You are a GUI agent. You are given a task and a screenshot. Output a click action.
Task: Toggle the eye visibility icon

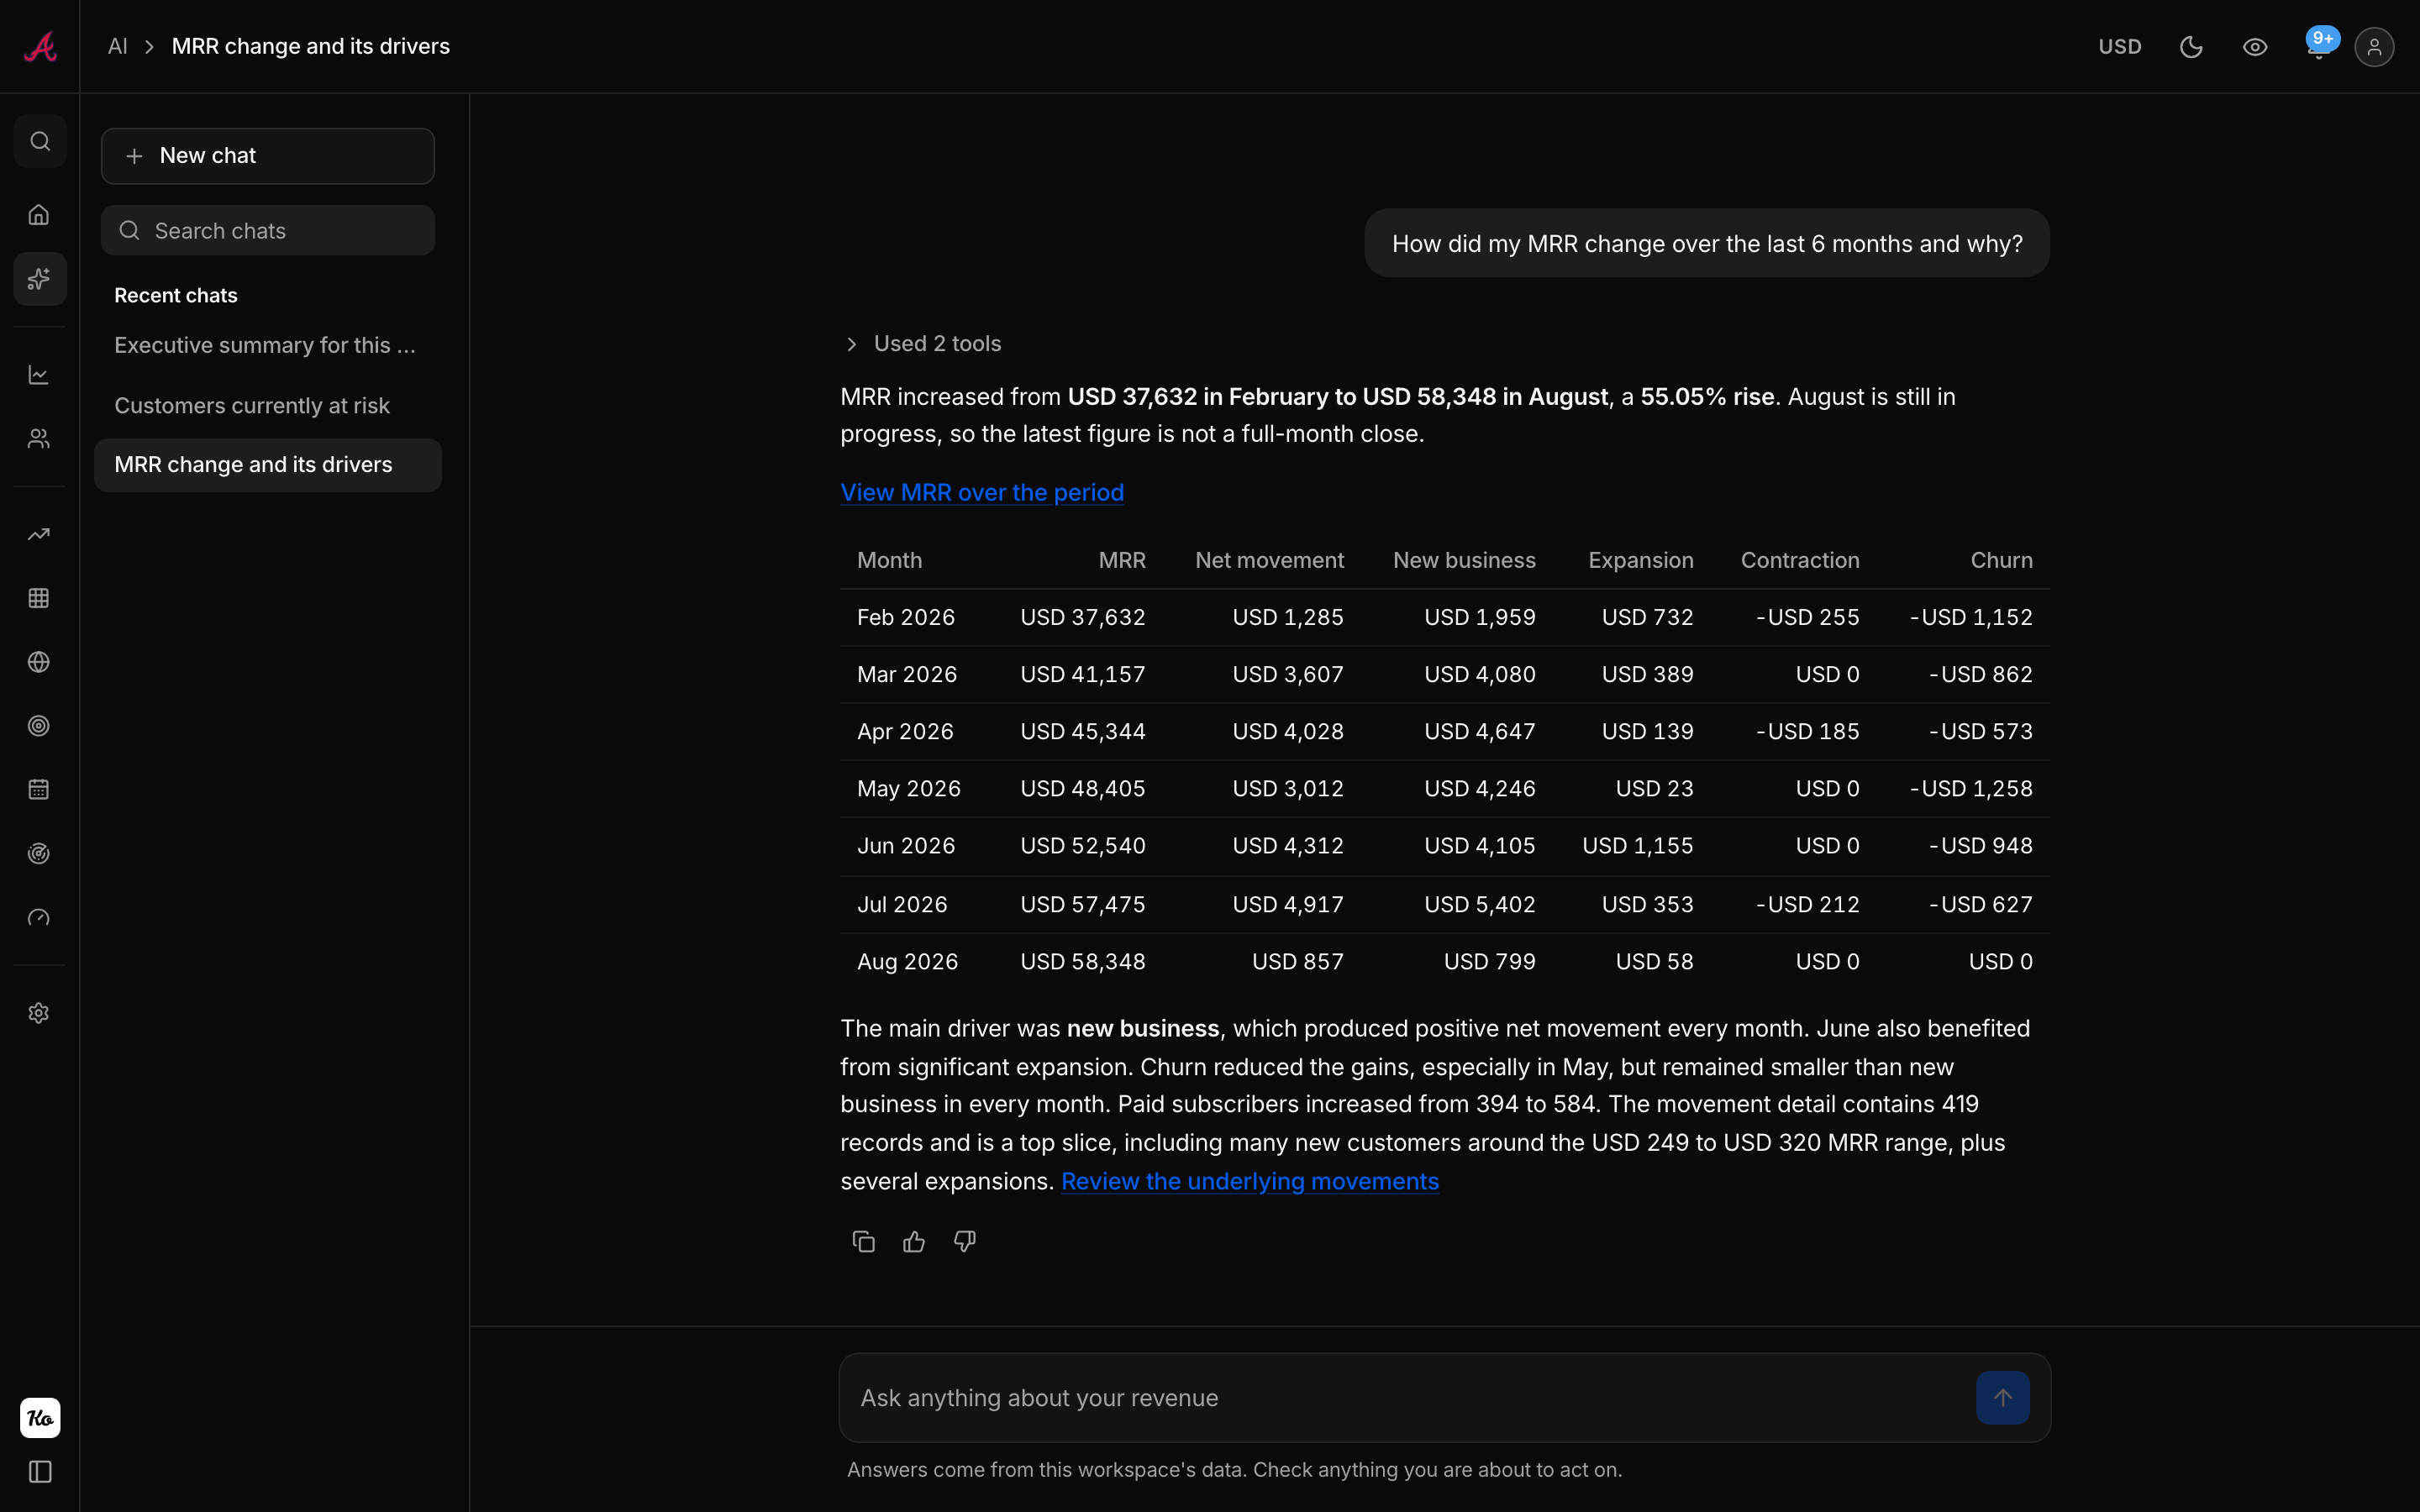pyautogui.click(x=2255, y=47)
